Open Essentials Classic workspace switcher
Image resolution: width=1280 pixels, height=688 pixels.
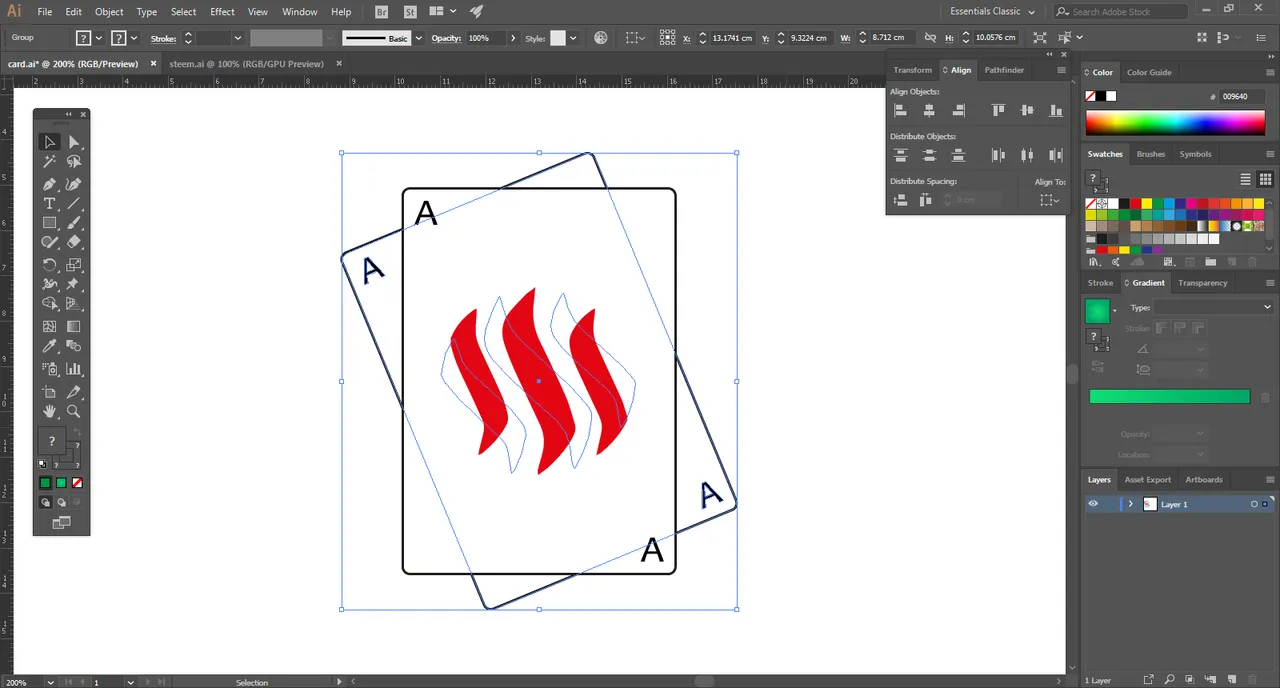point(992,11)
